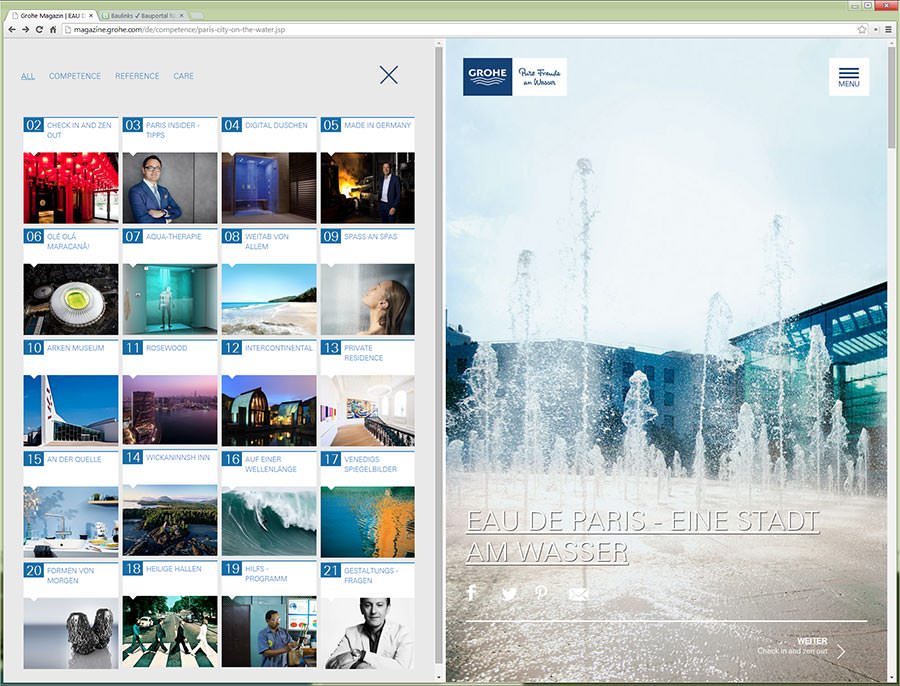
Task: Open article 04 Digital Duschen
Action: tap(269, 170)
